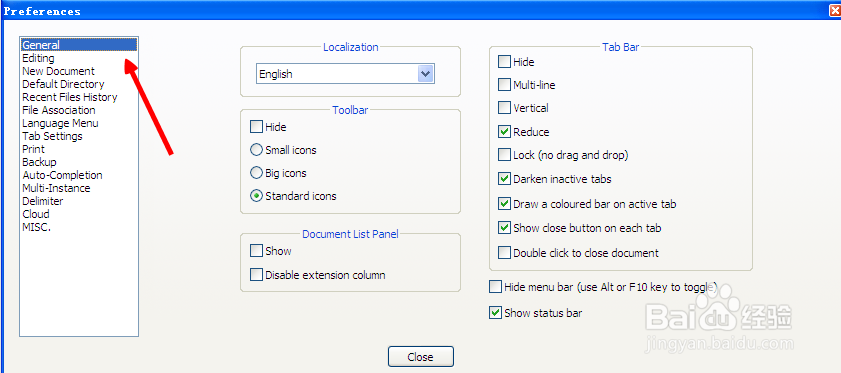The image size is (841, 373).
Task: Toggle Show close button on each tab
Action: coord(504,228)
